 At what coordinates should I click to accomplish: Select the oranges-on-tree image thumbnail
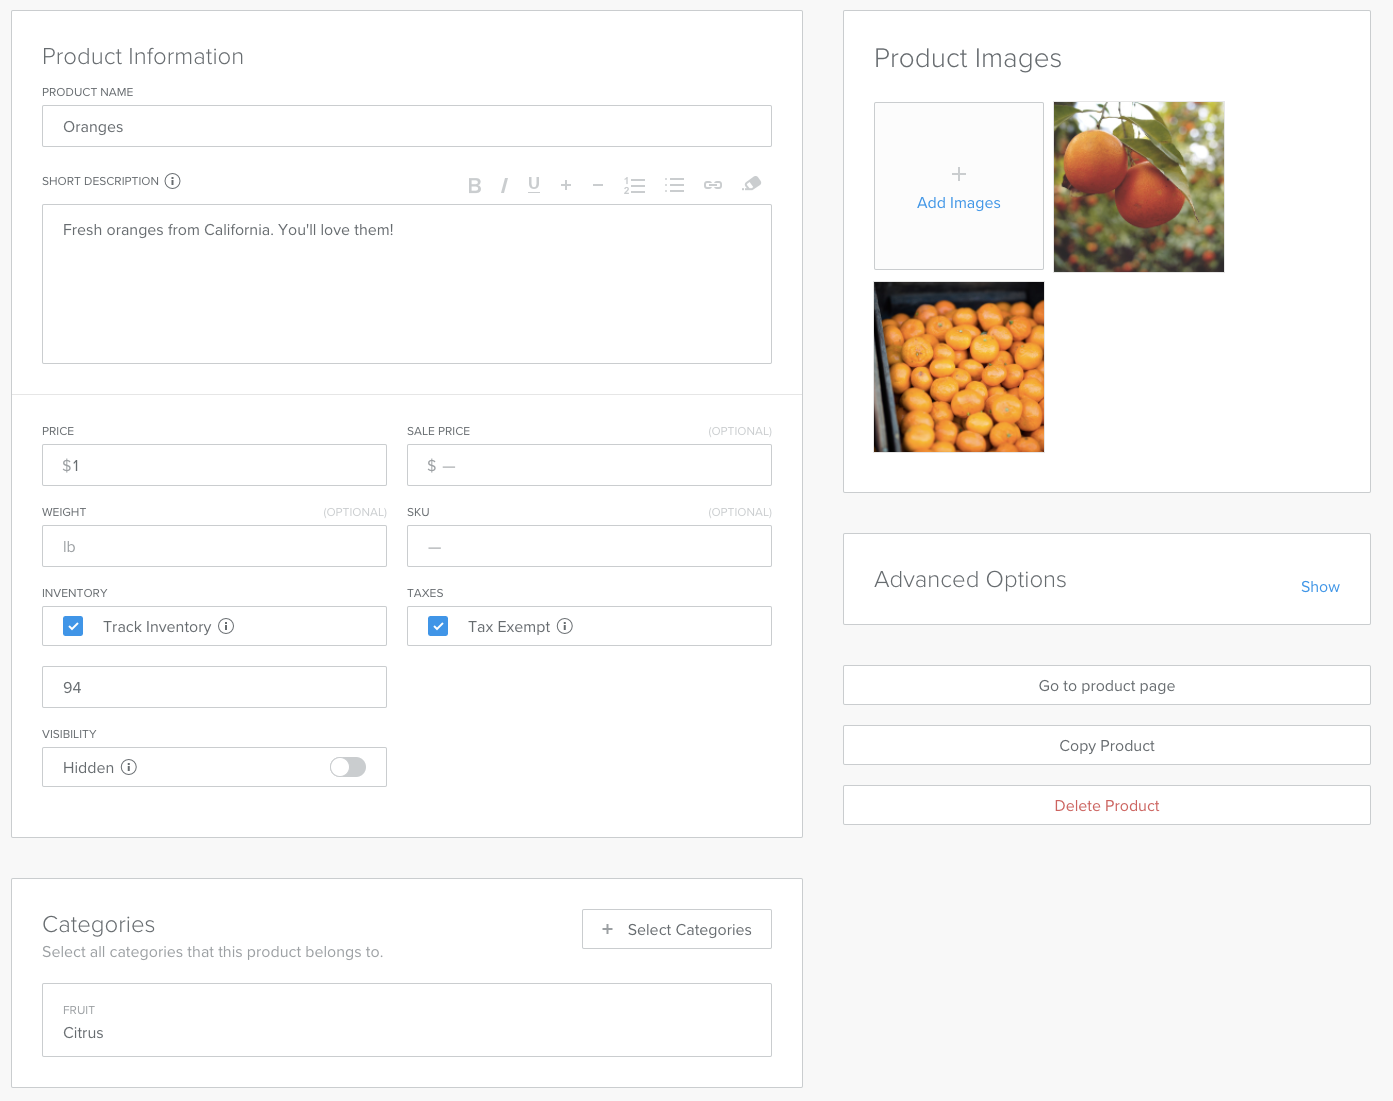tap(1138, 186)
